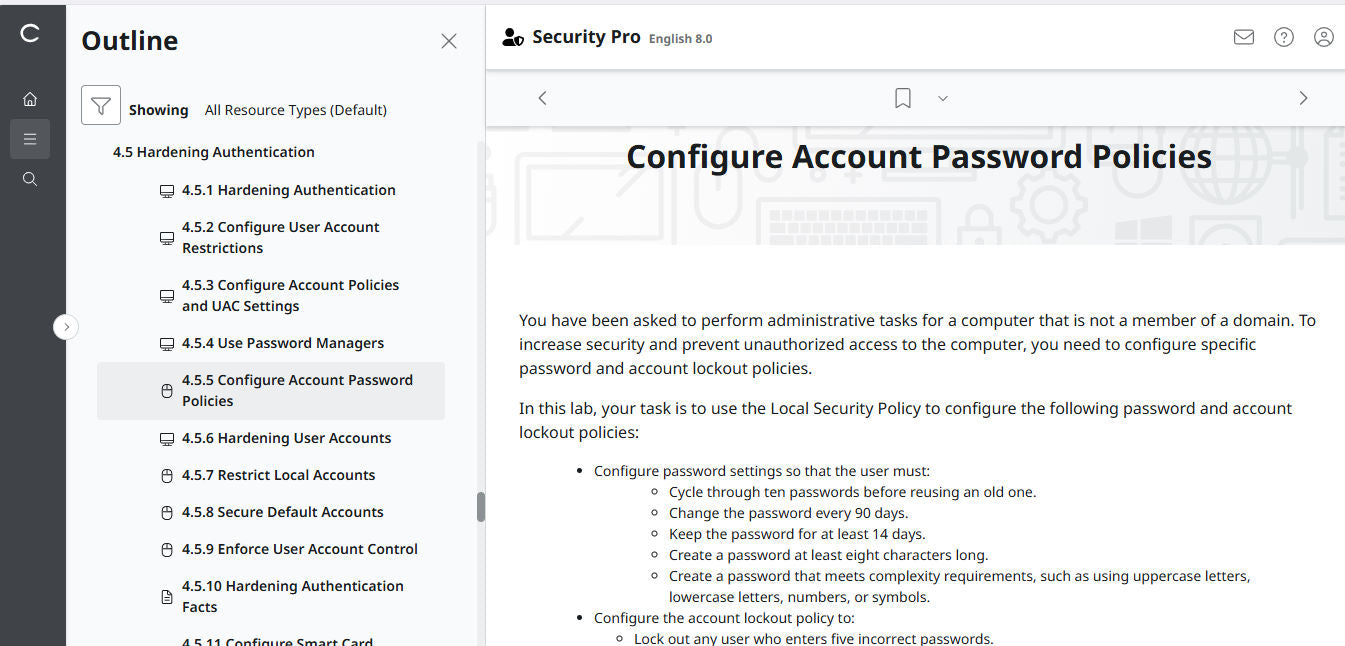The width and height of the screenshot is (1345, 646).
Task: Open the user profile icon
Action: [1323, 37]
